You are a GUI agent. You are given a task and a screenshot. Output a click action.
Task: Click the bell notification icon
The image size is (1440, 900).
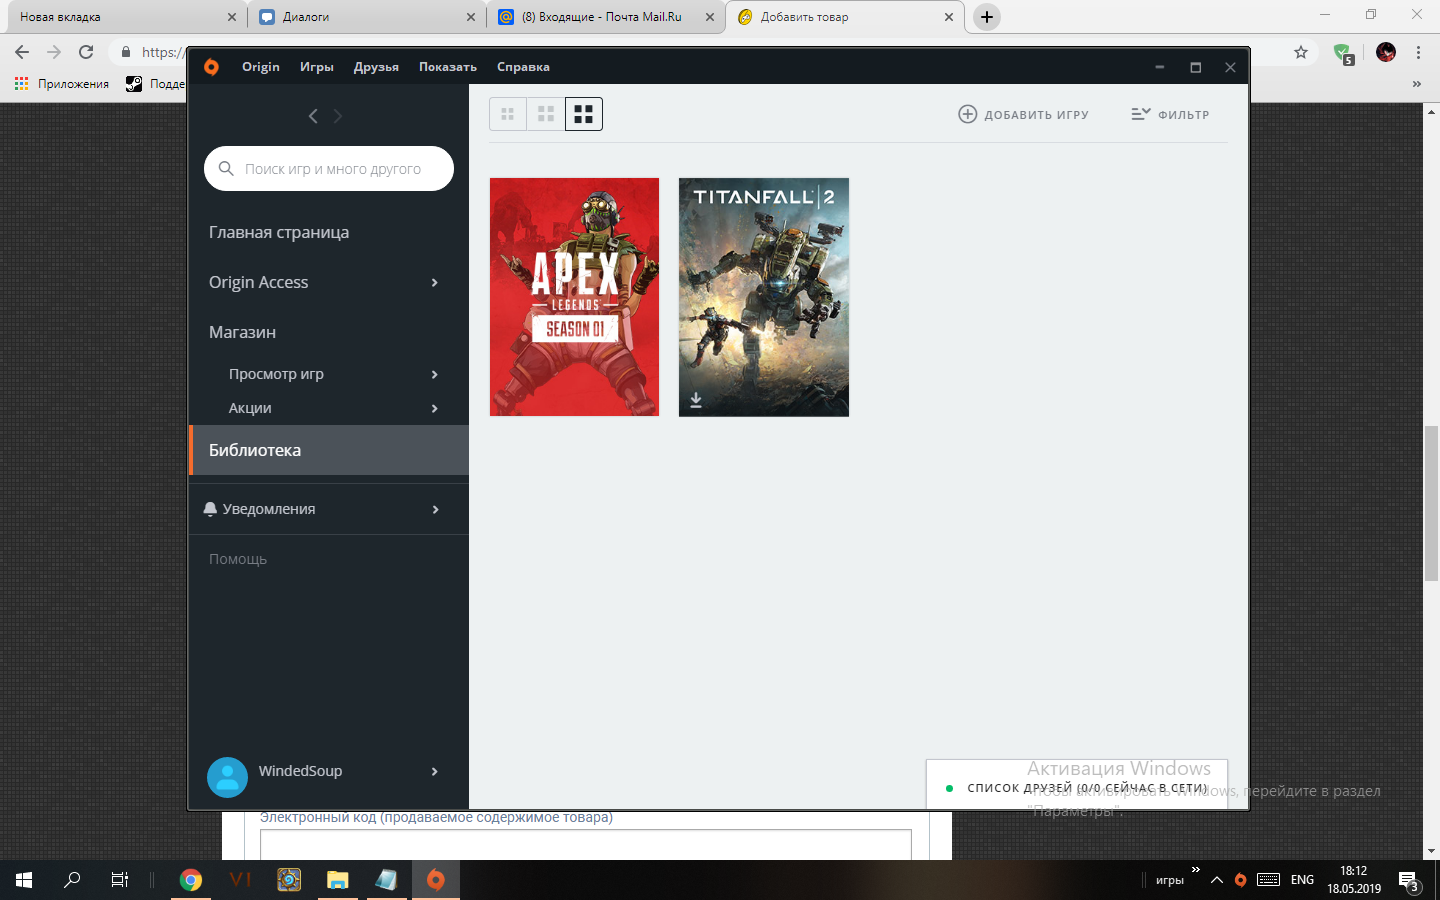click(210, 509)
